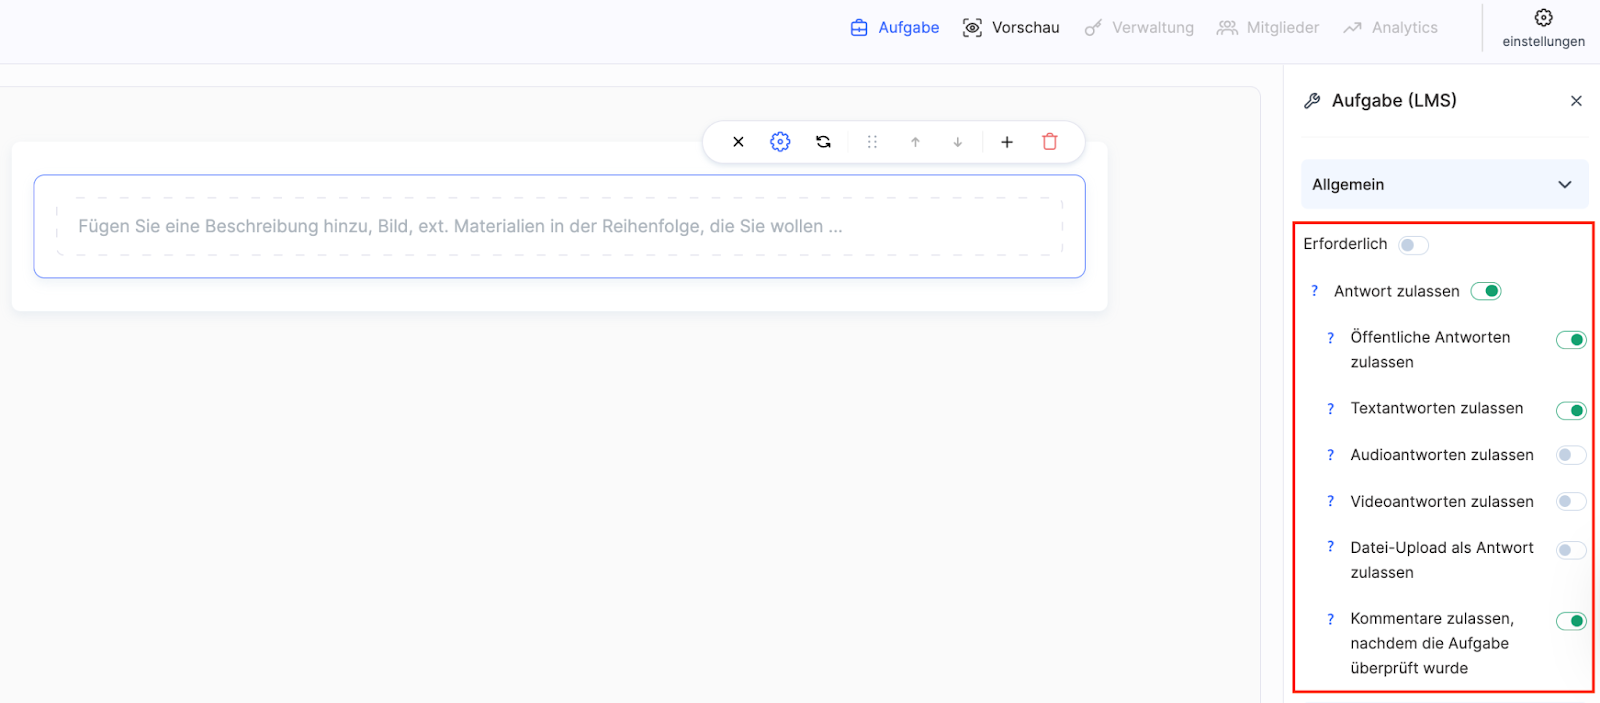1600x703 pixels.
Task: Open the Mitglieder tab
Action: (x=1268, y=28)
